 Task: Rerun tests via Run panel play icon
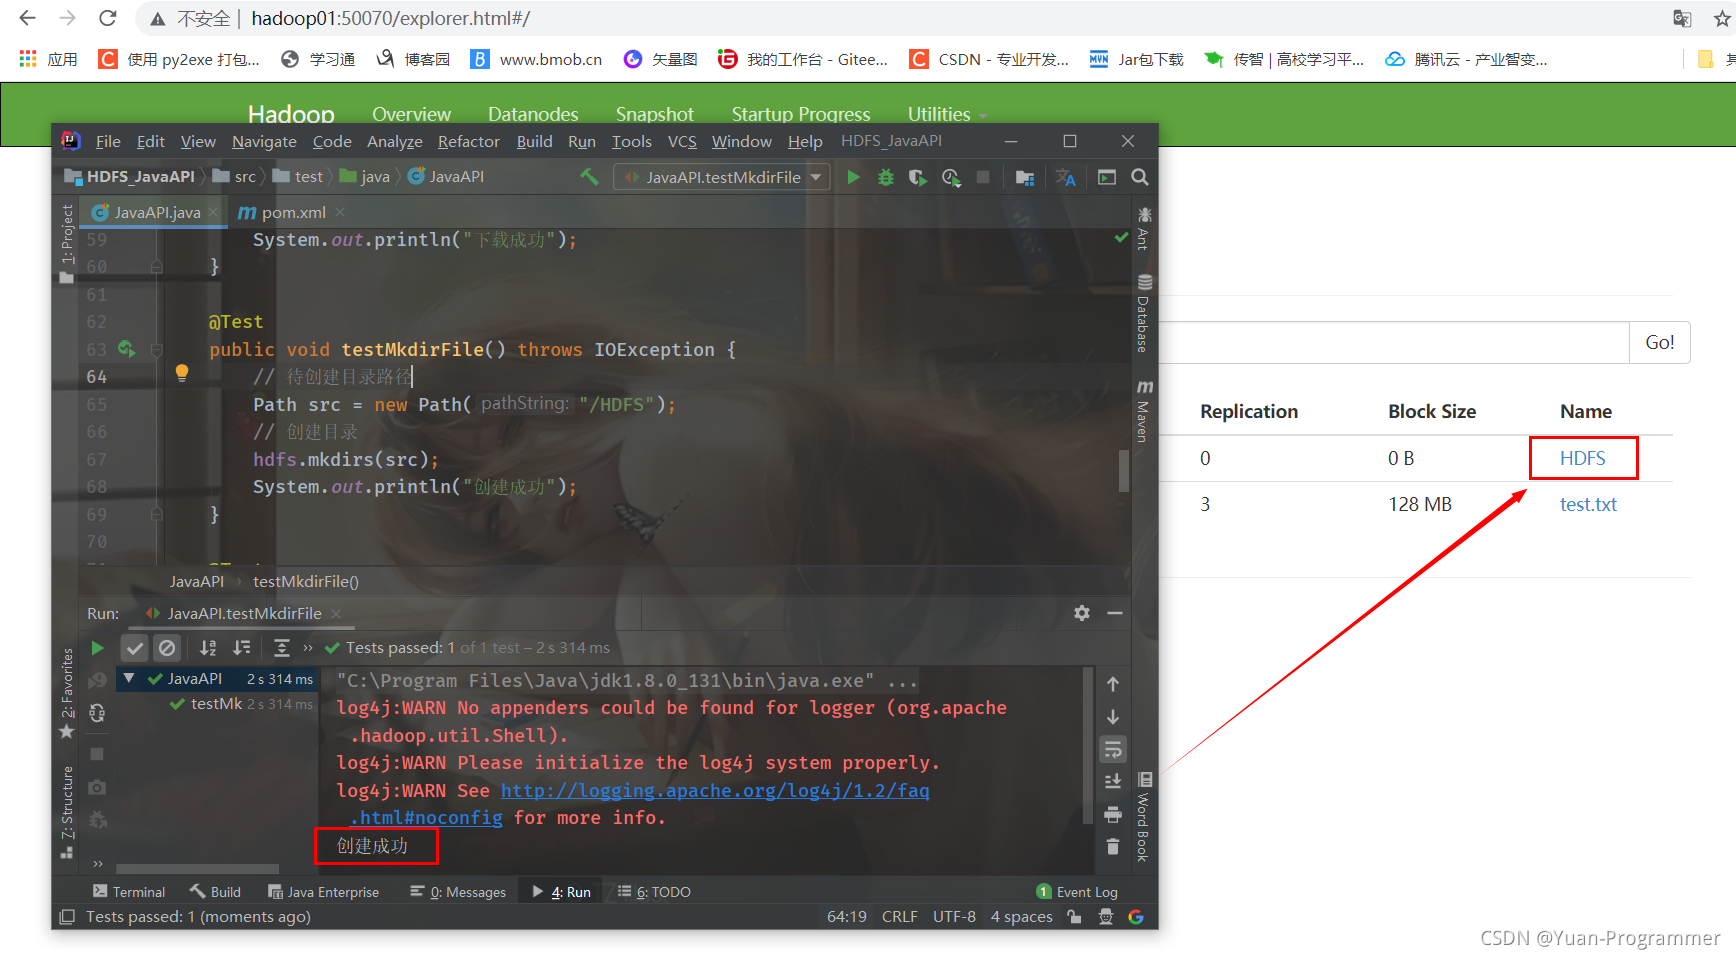tap(97, 648)
